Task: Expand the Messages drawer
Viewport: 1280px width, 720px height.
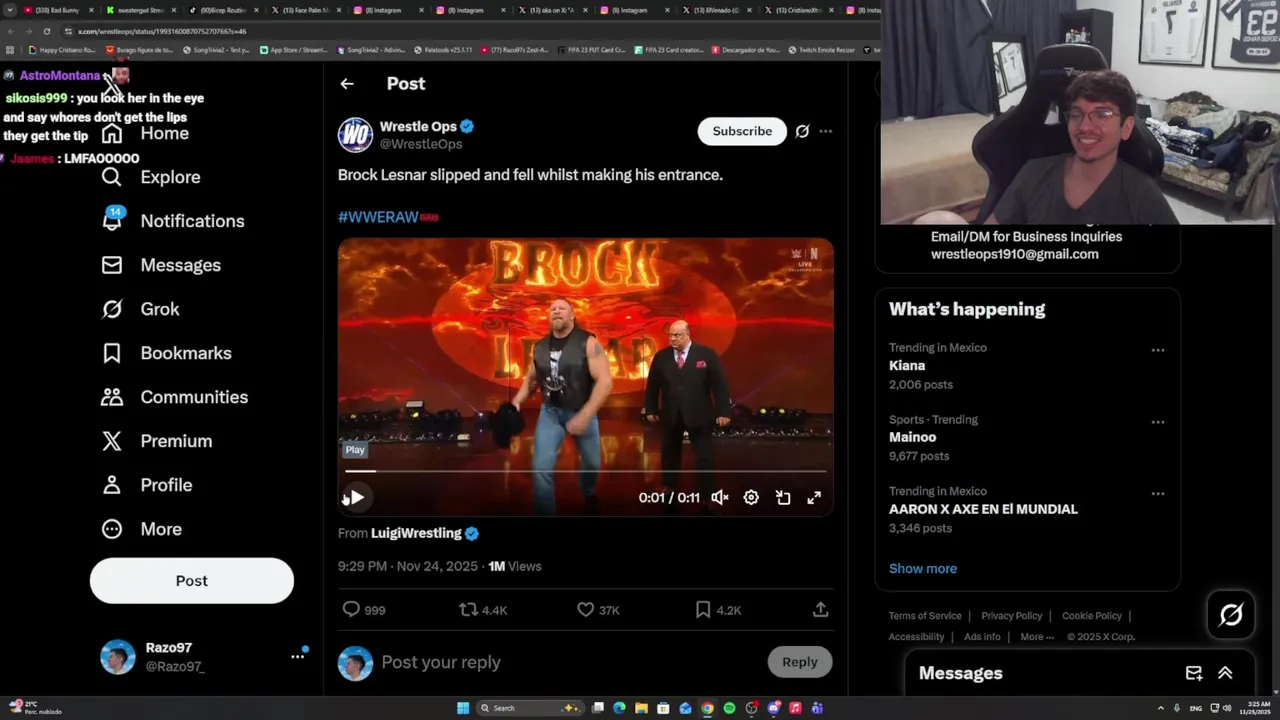Action: [x=1225, y=673]
